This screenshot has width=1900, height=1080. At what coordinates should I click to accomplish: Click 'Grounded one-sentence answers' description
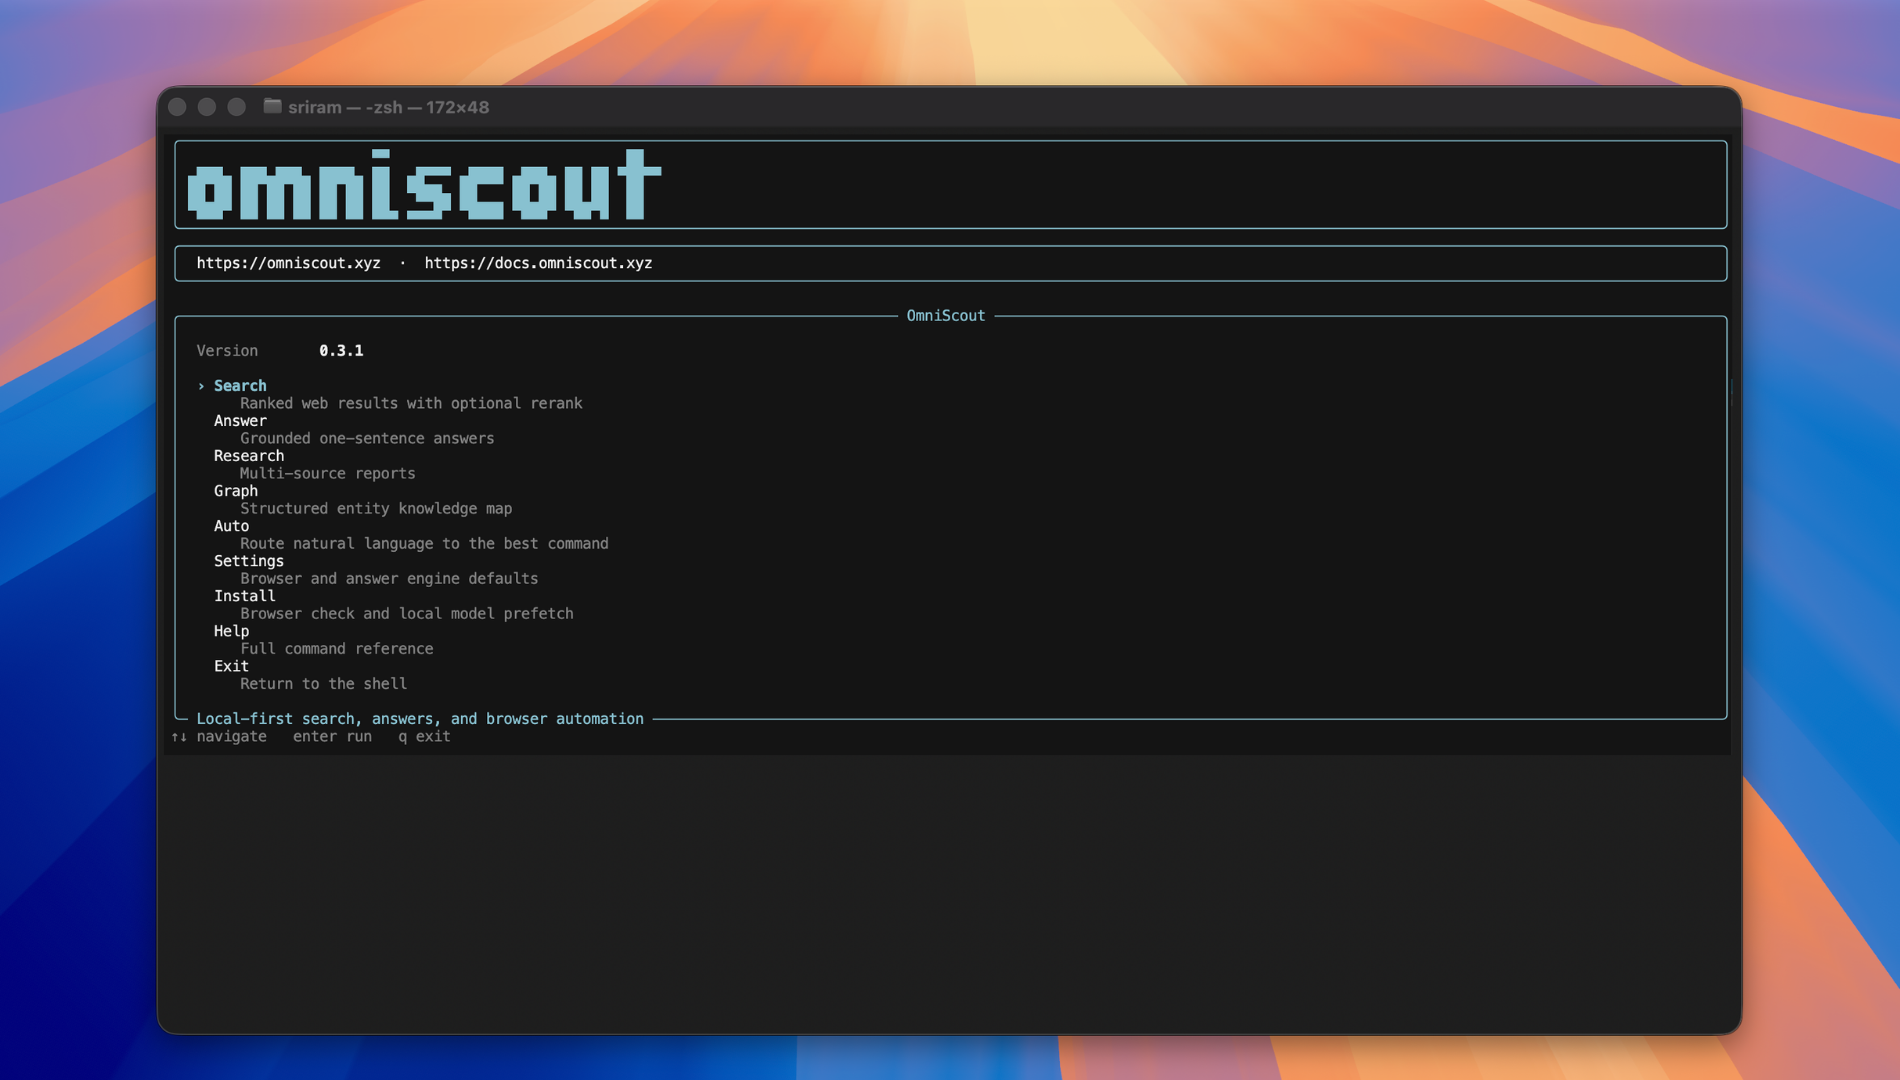click(367, 439)
